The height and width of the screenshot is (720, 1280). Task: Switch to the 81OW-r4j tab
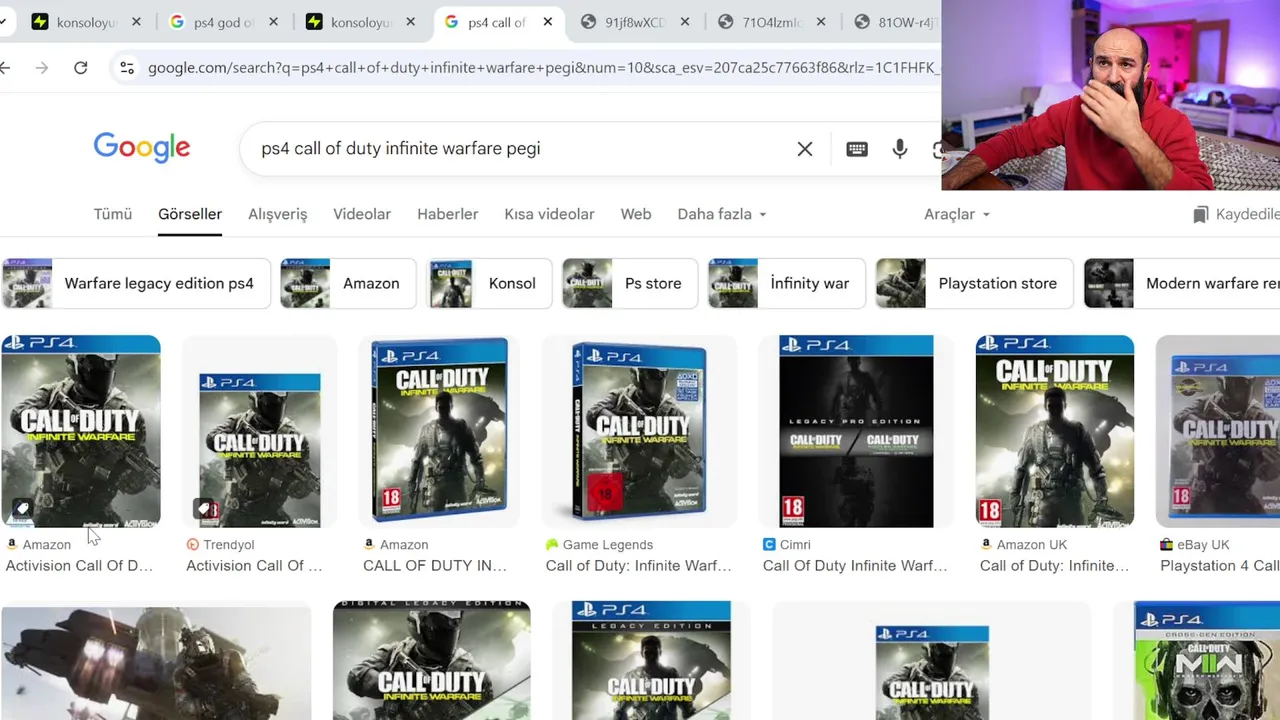click(893, 22)
